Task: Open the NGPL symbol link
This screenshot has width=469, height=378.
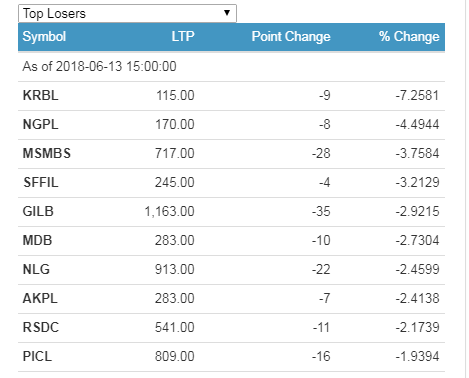Action: tap(40, 125)
